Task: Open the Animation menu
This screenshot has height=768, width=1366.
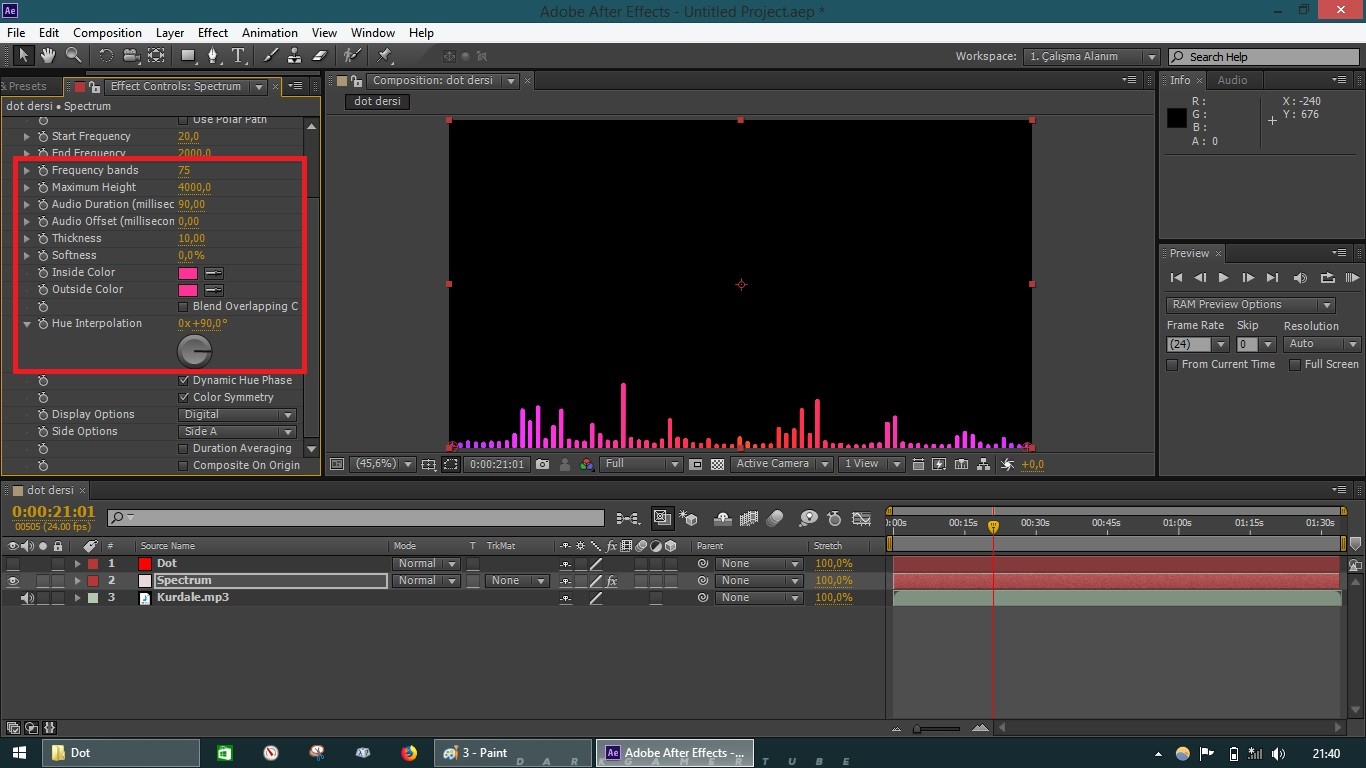Action: pos(270,33)
